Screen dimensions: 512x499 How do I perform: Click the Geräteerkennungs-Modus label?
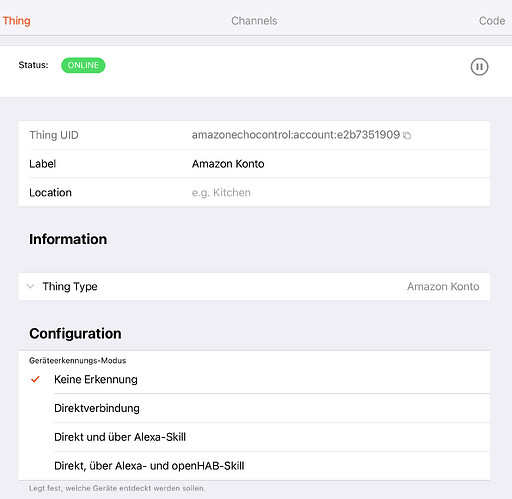coord(77,360)
